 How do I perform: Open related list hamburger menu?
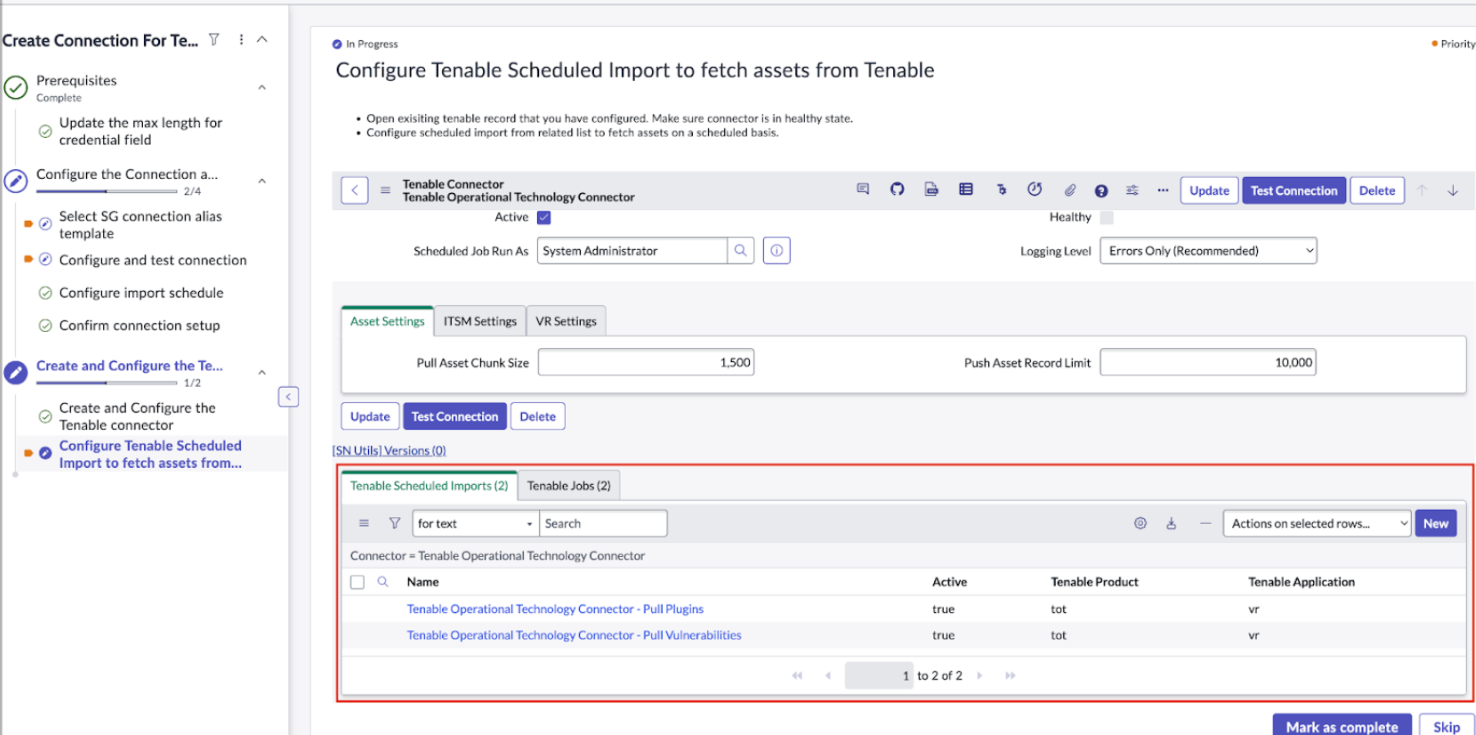pyautogui.click(x=364, y=523)
